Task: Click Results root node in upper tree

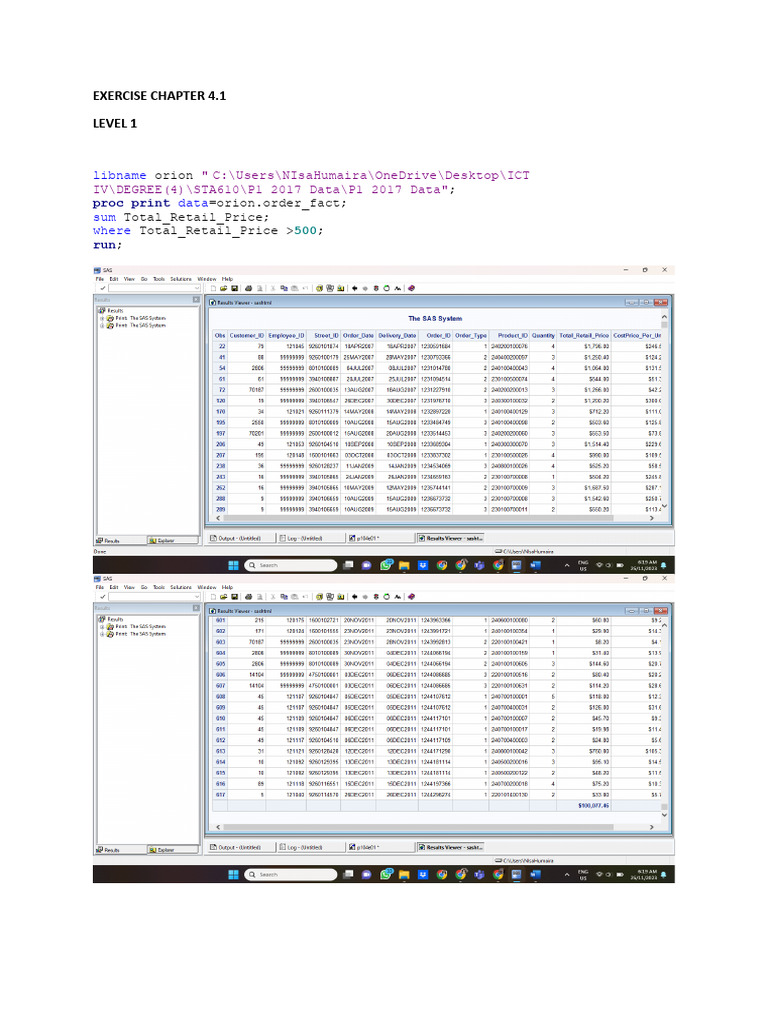Action: [x=112, y=310]
